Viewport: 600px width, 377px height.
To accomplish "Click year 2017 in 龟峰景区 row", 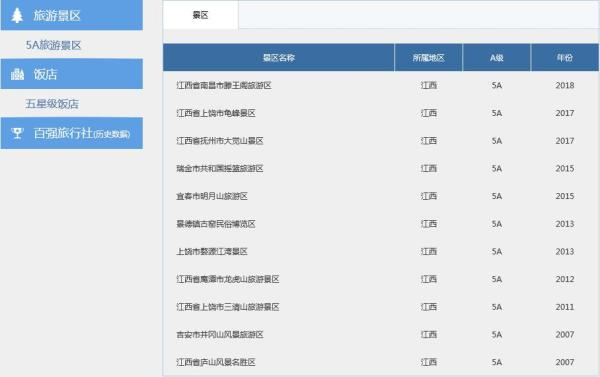I will 565,113.
